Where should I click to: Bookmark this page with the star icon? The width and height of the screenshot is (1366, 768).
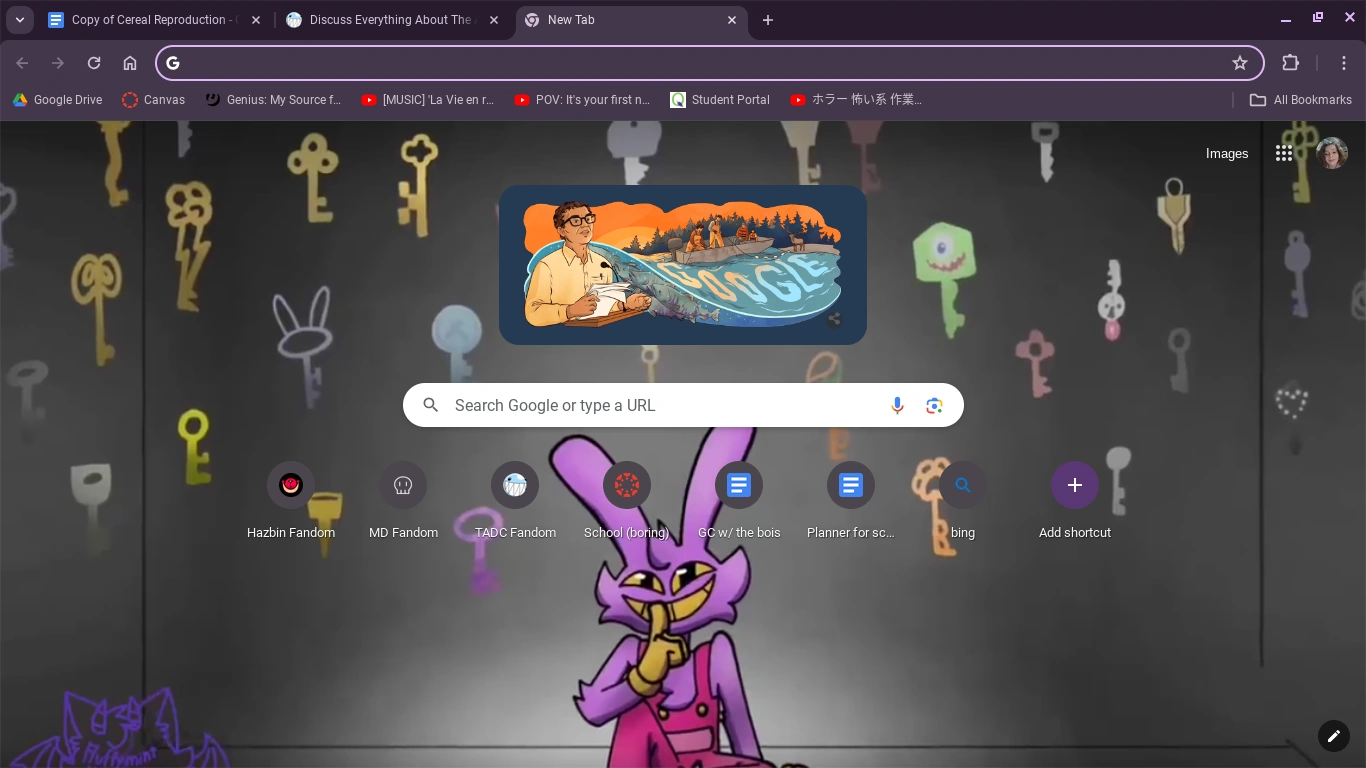(1240, 62)
